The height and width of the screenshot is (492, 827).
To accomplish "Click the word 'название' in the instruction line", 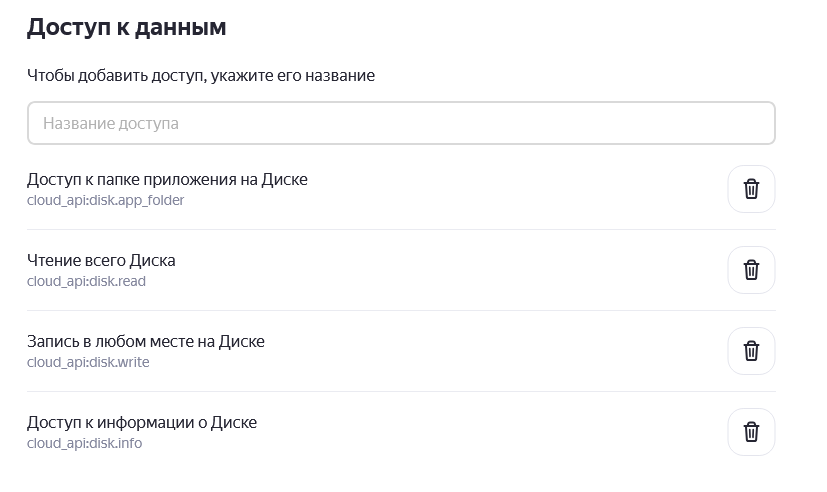I will point(343,76).
